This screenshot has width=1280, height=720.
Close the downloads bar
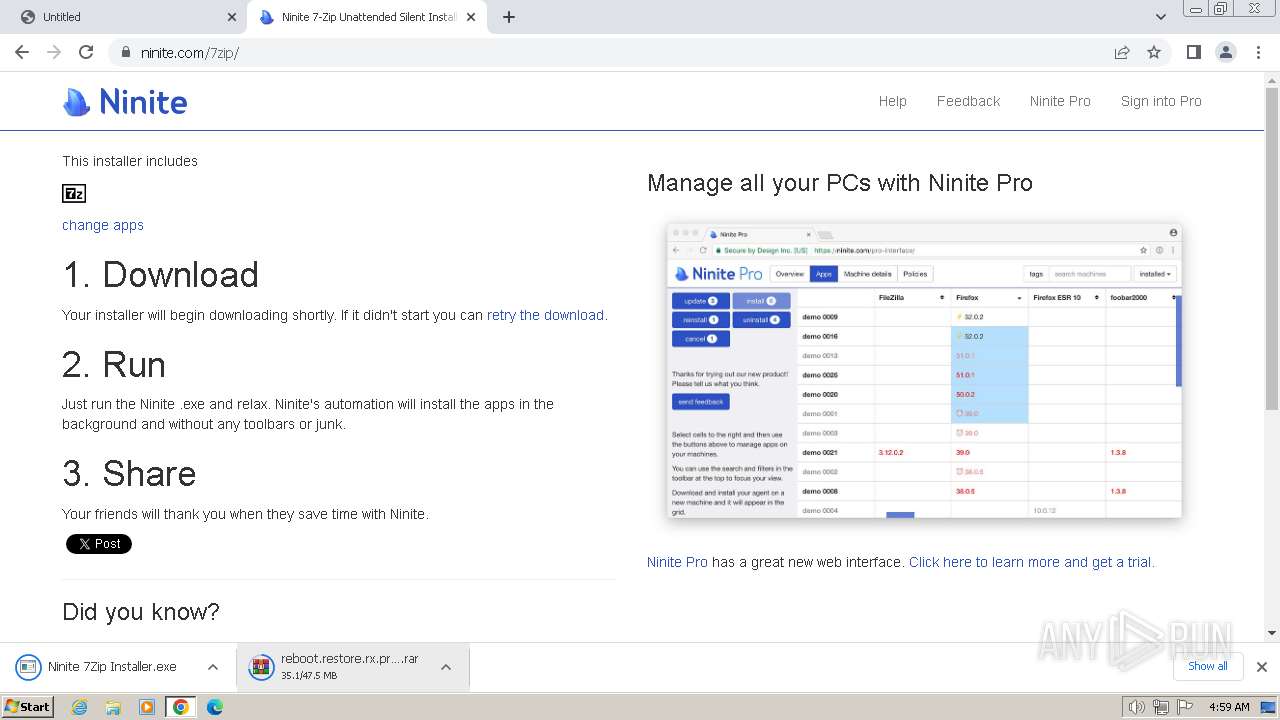click(1262, 667)
